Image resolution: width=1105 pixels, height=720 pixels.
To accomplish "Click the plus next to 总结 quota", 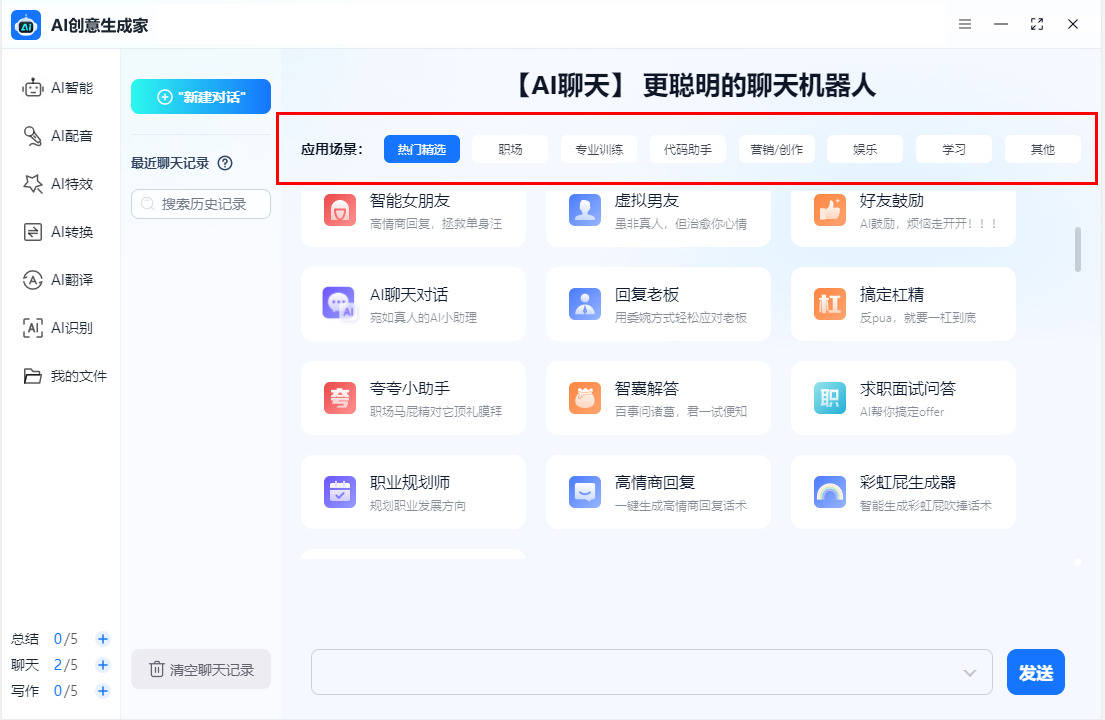I will (x=103, y=639).
